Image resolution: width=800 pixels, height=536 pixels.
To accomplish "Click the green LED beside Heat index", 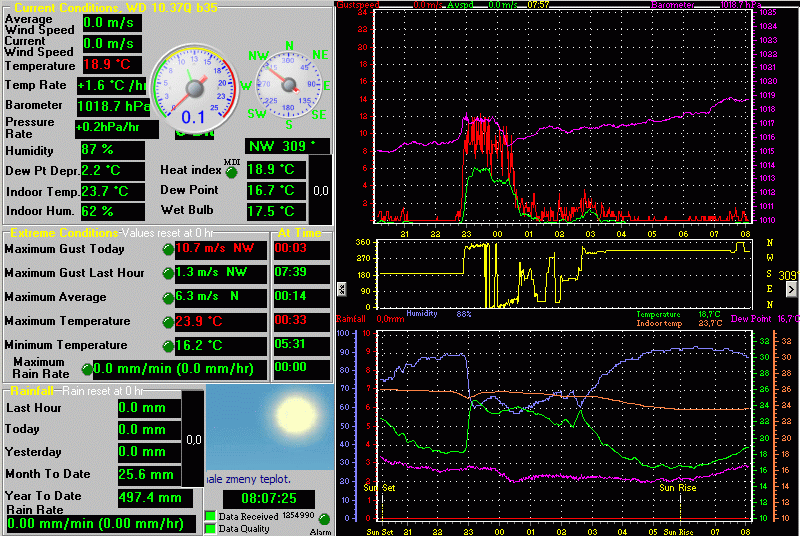I will pos(232,172).
